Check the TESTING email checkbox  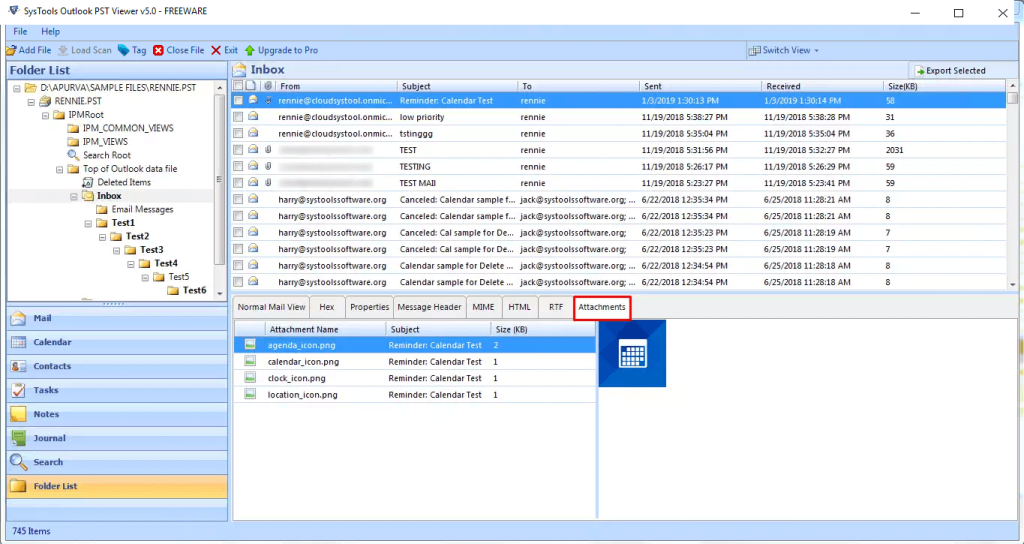point(238,167)
